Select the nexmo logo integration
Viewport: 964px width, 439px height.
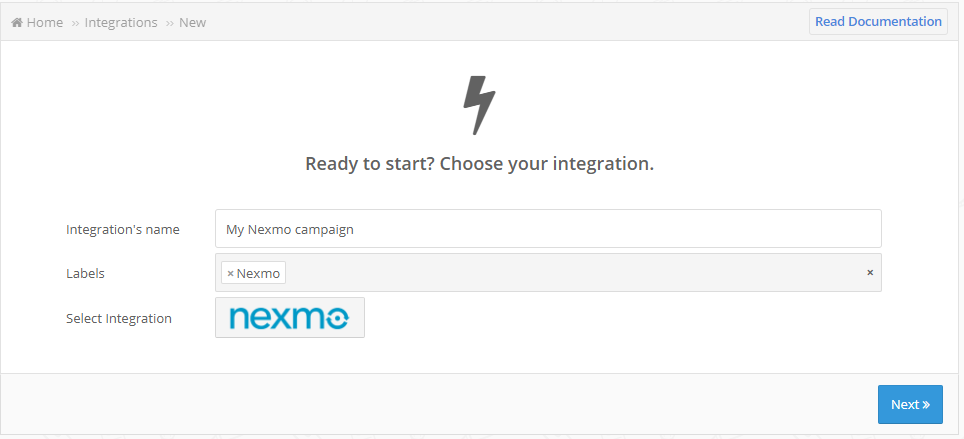pos(290,318)
